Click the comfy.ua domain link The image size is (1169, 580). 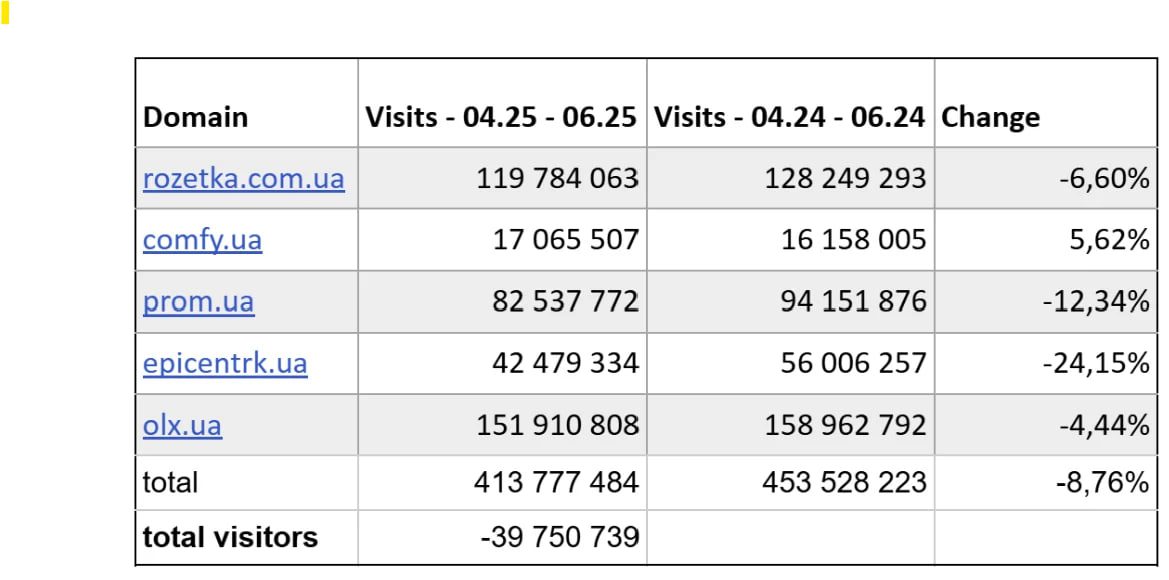coord(202,240)
